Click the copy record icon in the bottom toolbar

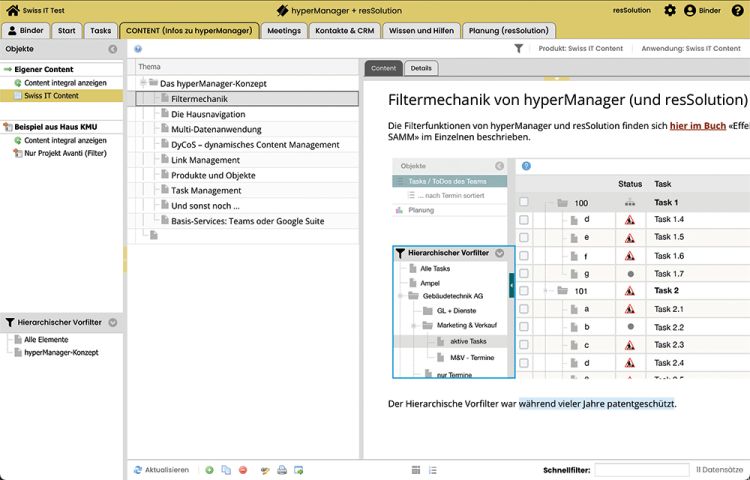(226, 470)
